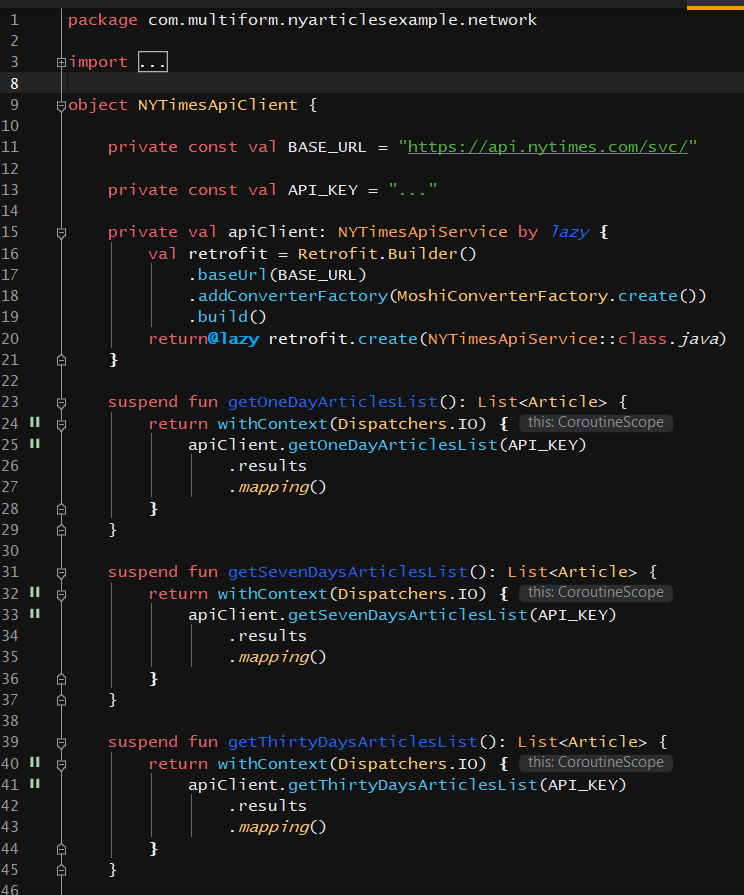Click fold end marker on line 44
The height and width of the screenshot is (895, 744).
click(61, 849)
